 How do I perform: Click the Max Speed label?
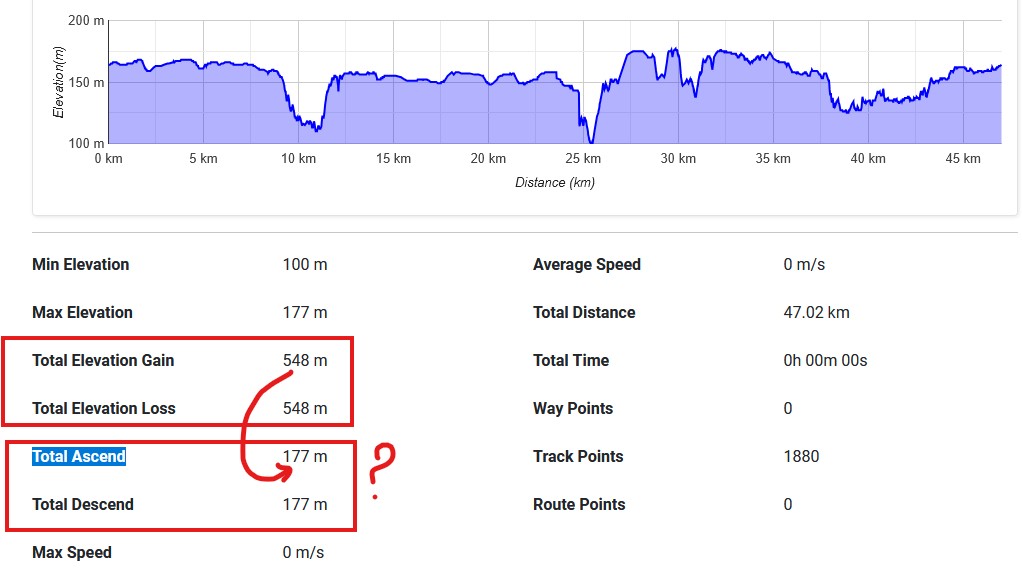coord(72,553)
